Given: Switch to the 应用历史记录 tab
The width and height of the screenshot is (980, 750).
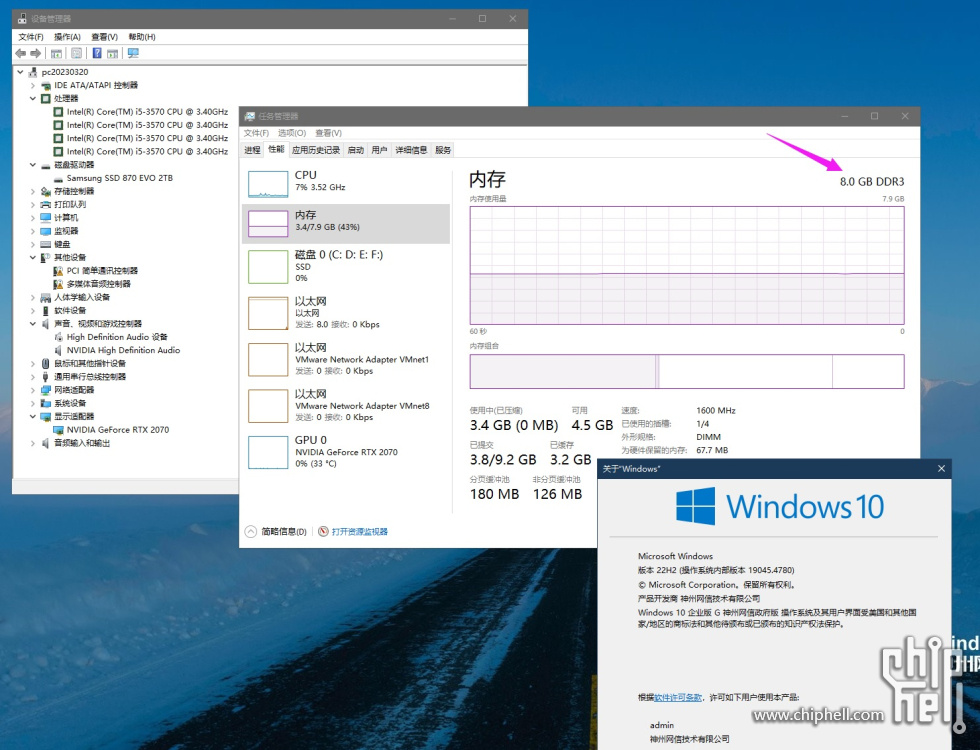Looking at the screenshot, I should click(316, 150).
